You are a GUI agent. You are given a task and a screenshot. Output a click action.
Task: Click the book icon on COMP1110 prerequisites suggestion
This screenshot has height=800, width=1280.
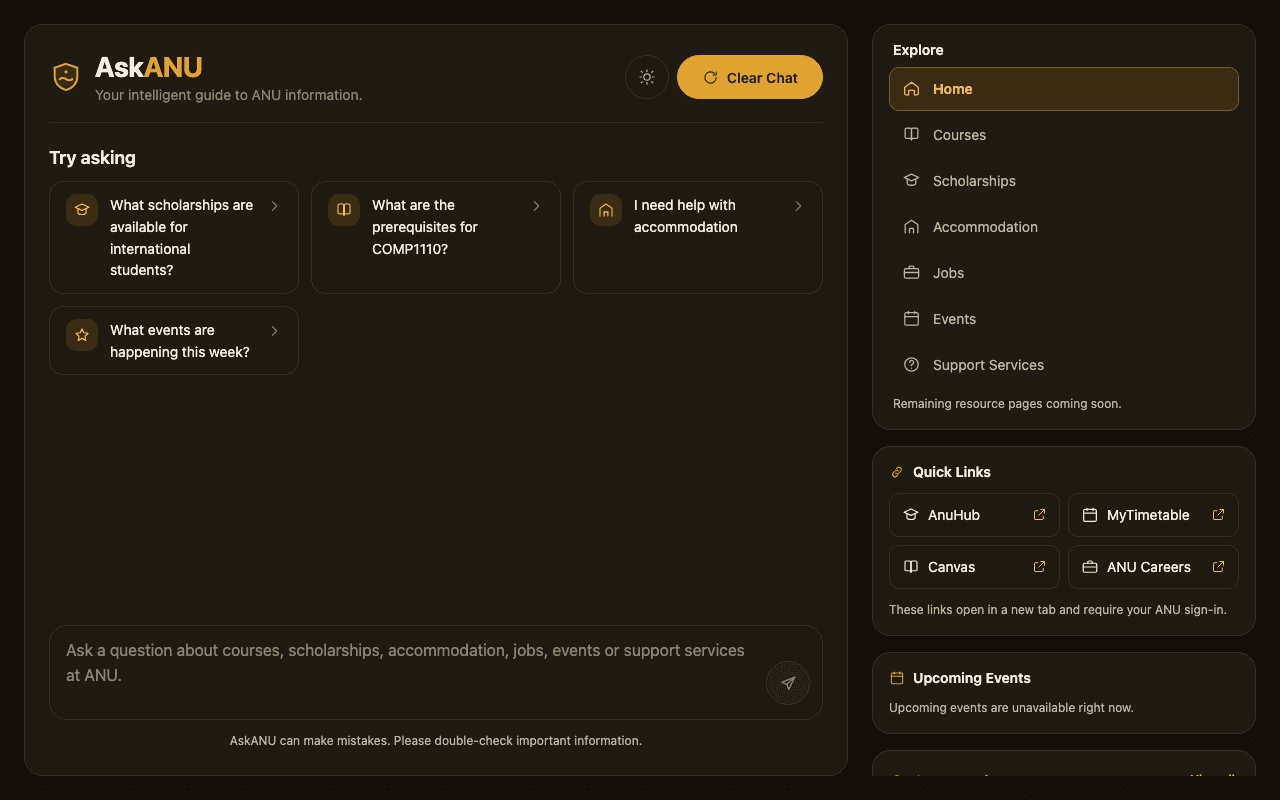click(x=344, y=210)
